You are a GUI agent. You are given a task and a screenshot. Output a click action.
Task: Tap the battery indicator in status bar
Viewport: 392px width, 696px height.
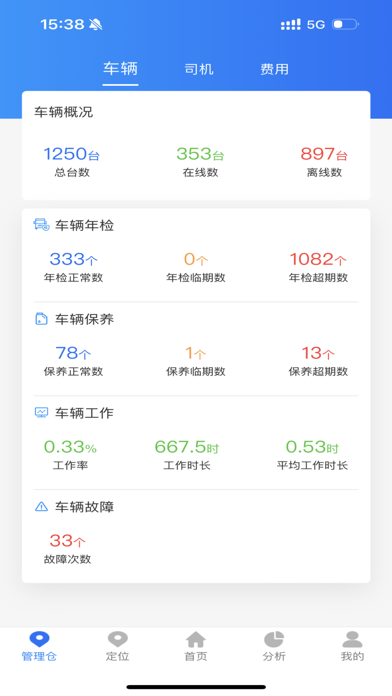[345, 24]
